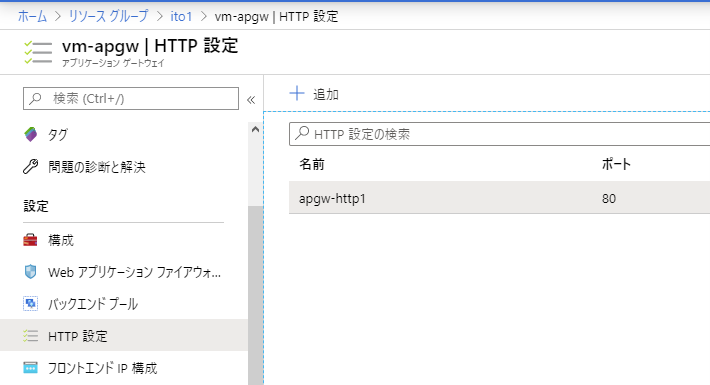Go to バックエンド プール
This screenshot has width=710, height=385.
pos(93,304)
